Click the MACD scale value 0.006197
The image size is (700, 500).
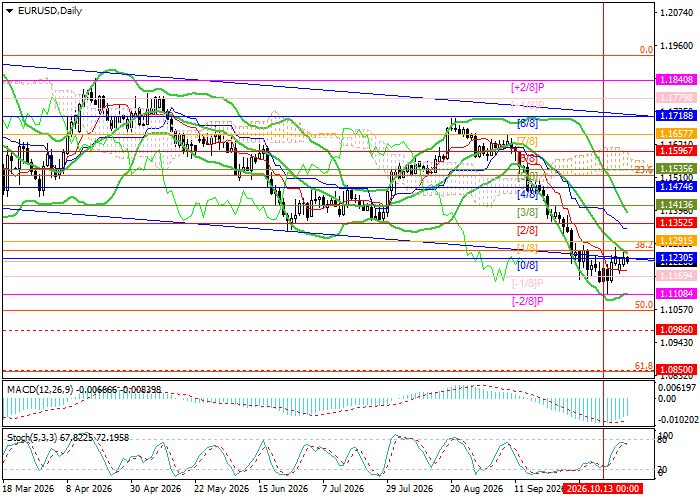677,389
